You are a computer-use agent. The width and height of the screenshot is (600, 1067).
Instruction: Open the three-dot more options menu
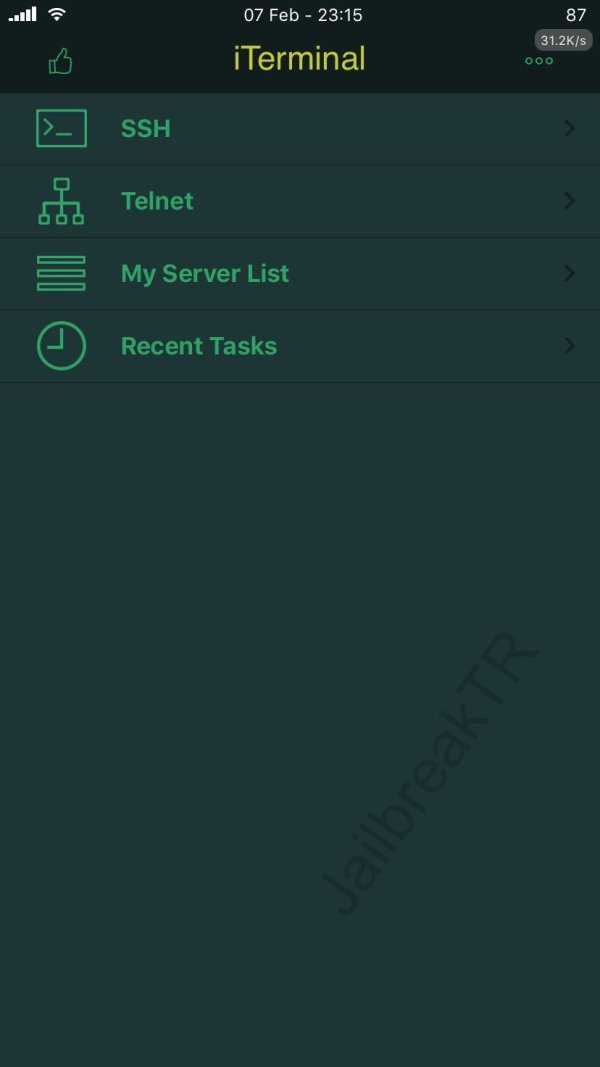539,61
